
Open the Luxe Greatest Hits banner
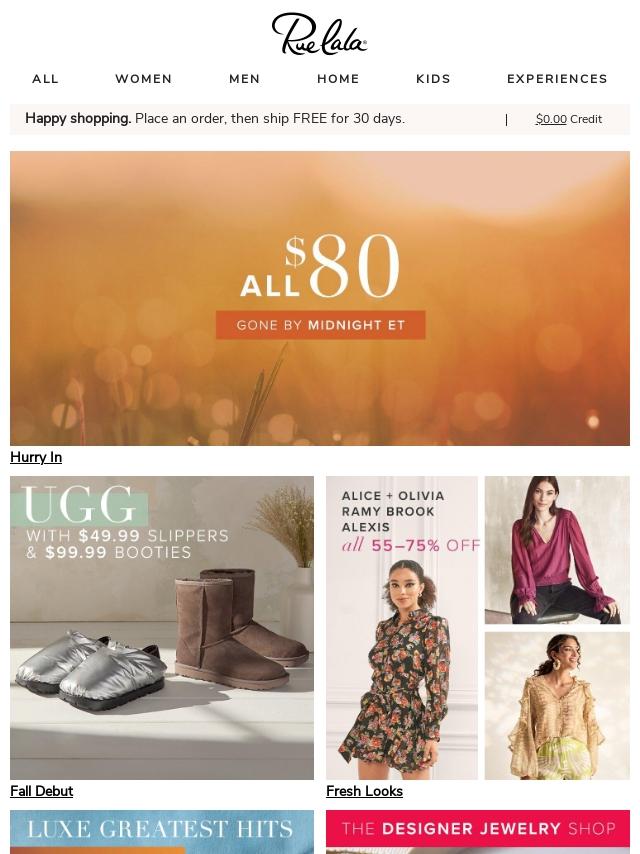pos(162,832)
